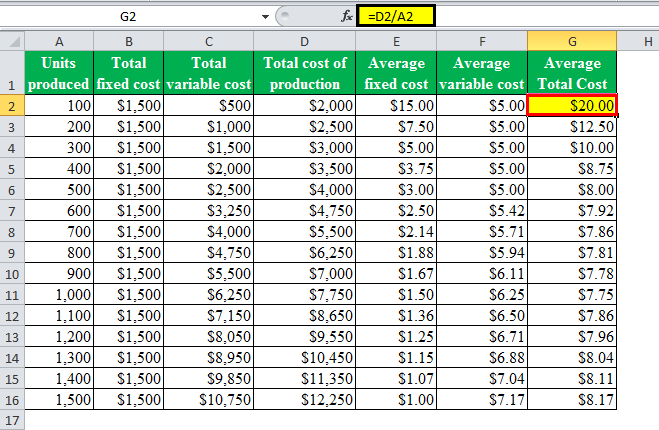Select cell showing $3,250
This screenshot has height=430, width=659.
coord(208,210)
